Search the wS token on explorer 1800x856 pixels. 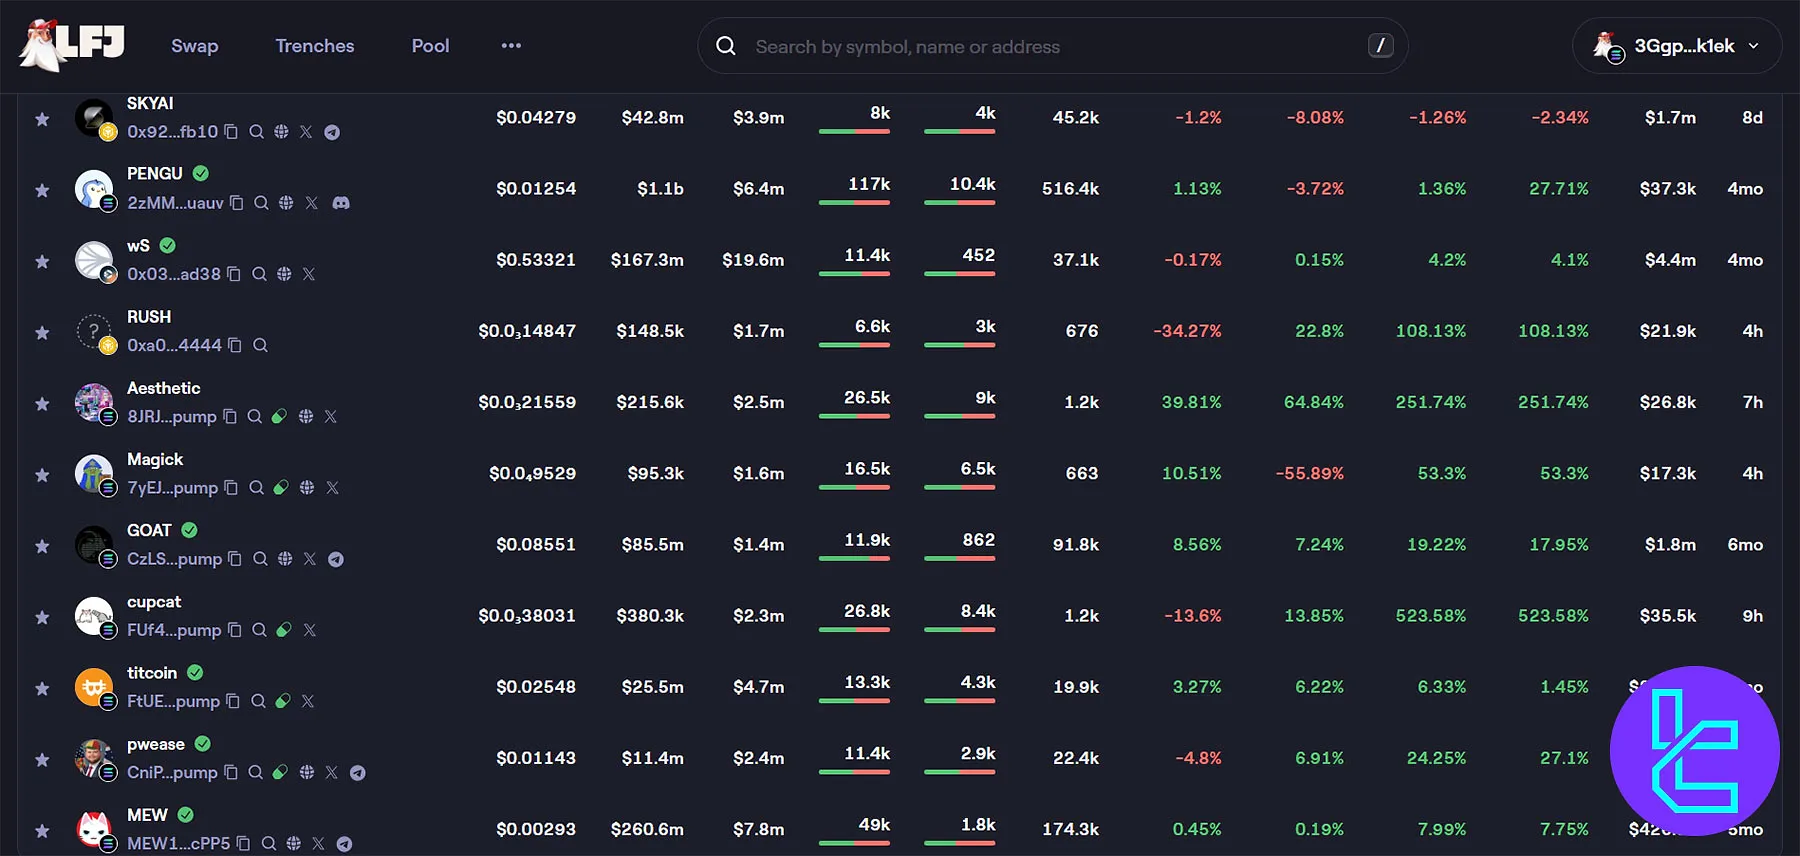(x=259, y=274)
